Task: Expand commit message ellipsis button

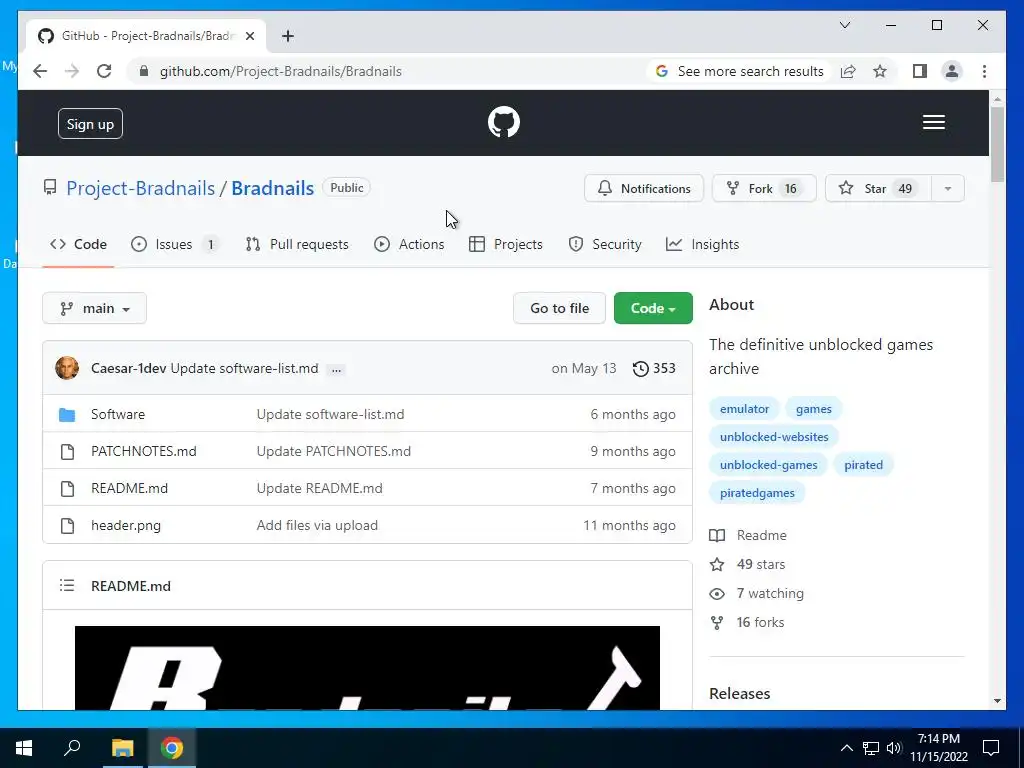Action: (x=336, y=370)
